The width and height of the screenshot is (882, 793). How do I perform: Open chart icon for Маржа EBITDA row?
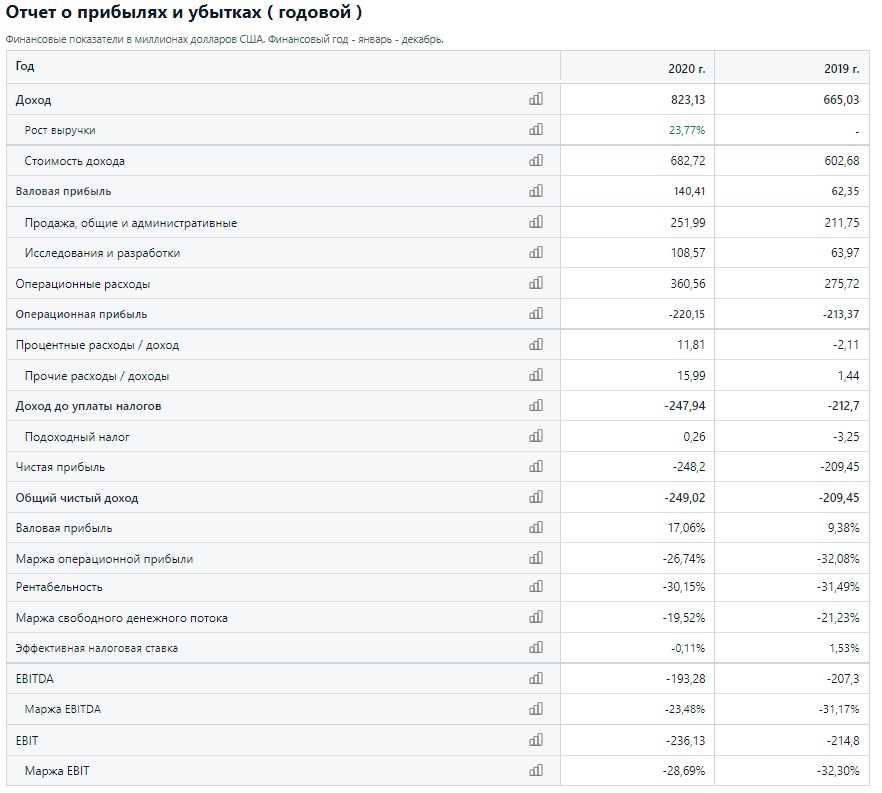[536, 709]
